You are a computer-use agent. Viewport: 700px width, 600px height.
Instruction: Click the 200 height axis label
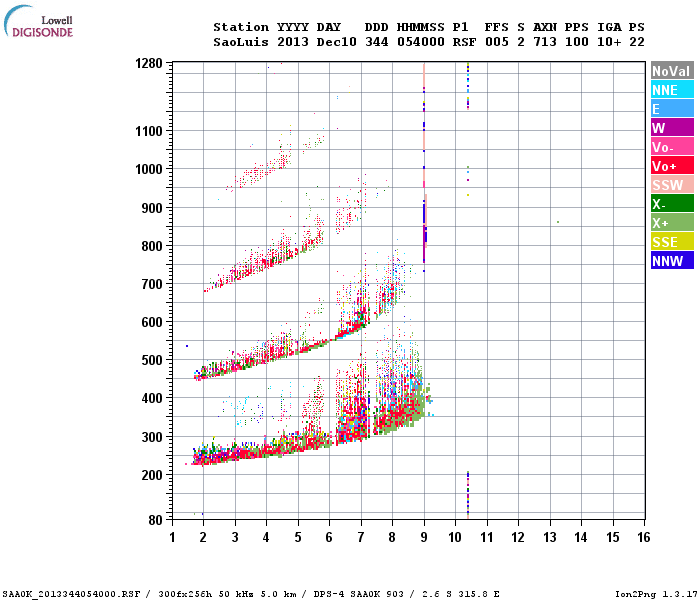coord(152,475)
